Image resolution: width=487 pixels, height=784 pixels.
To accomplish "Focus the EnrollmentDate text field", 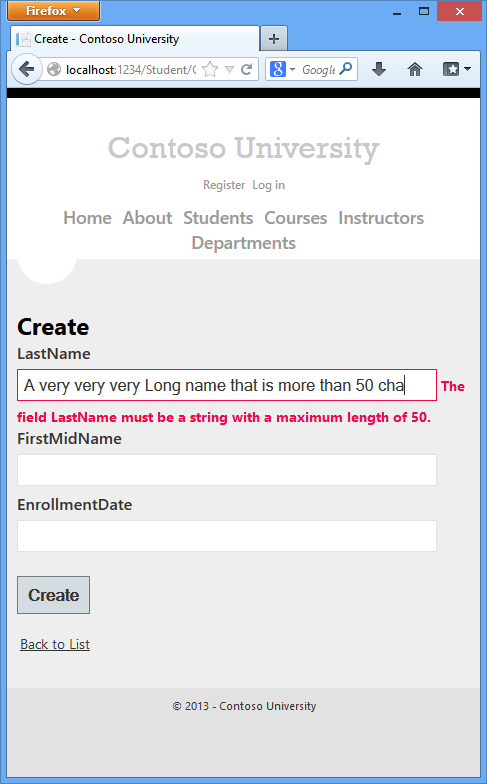I will click(x=227, y=536).
